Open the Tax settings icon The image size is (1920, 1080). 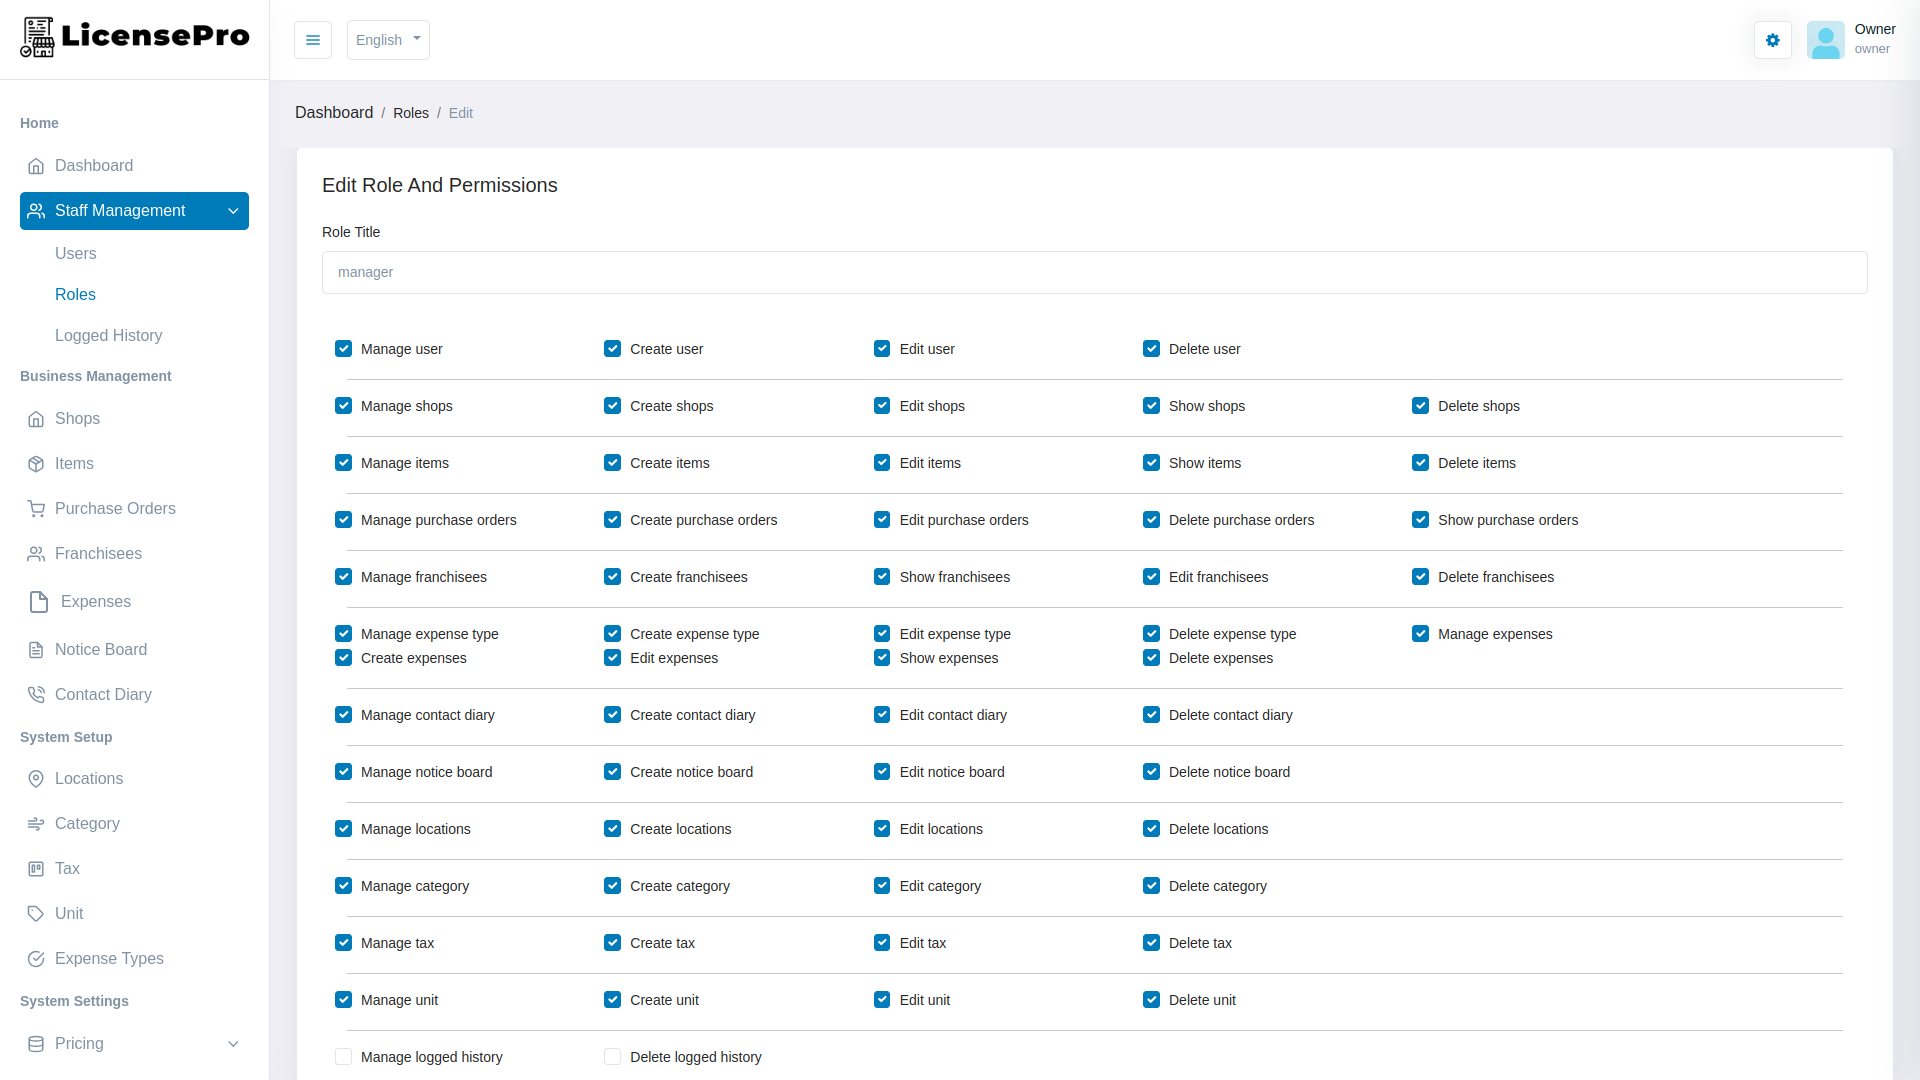tap(36, 868)
